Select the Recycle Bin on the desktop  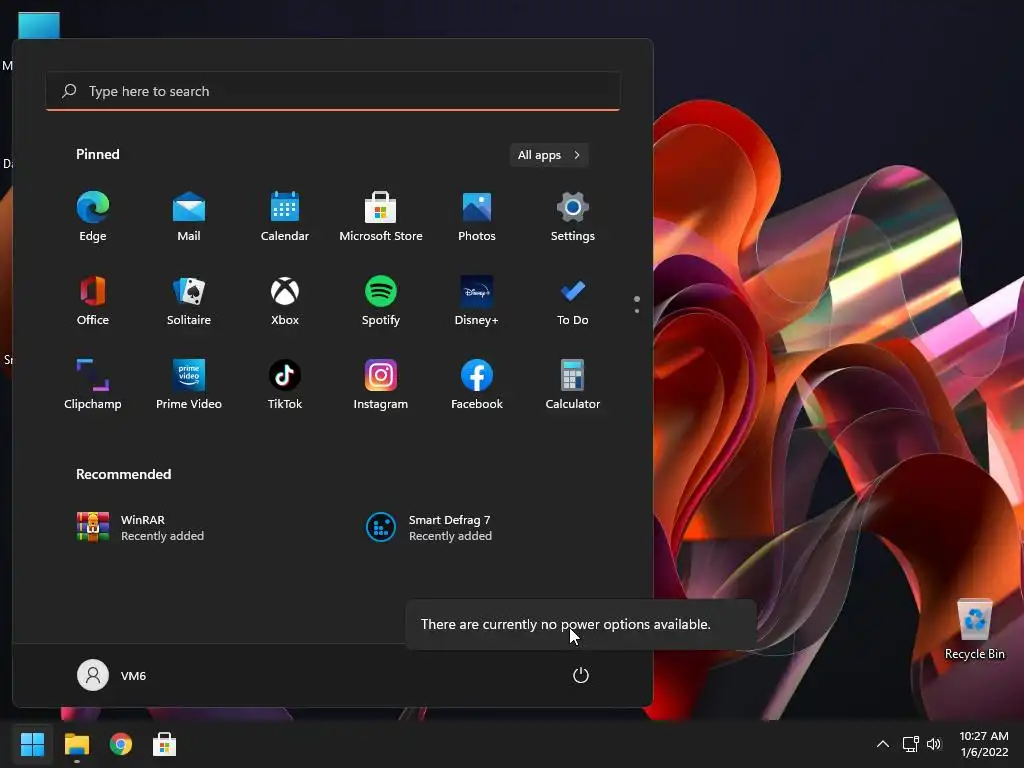click(974, 630)
